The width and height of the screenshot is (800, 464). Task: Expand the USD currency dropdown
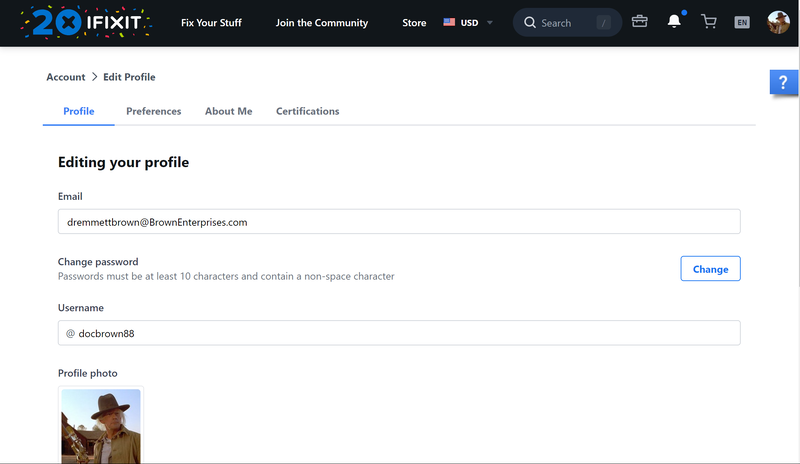point(468,23)
